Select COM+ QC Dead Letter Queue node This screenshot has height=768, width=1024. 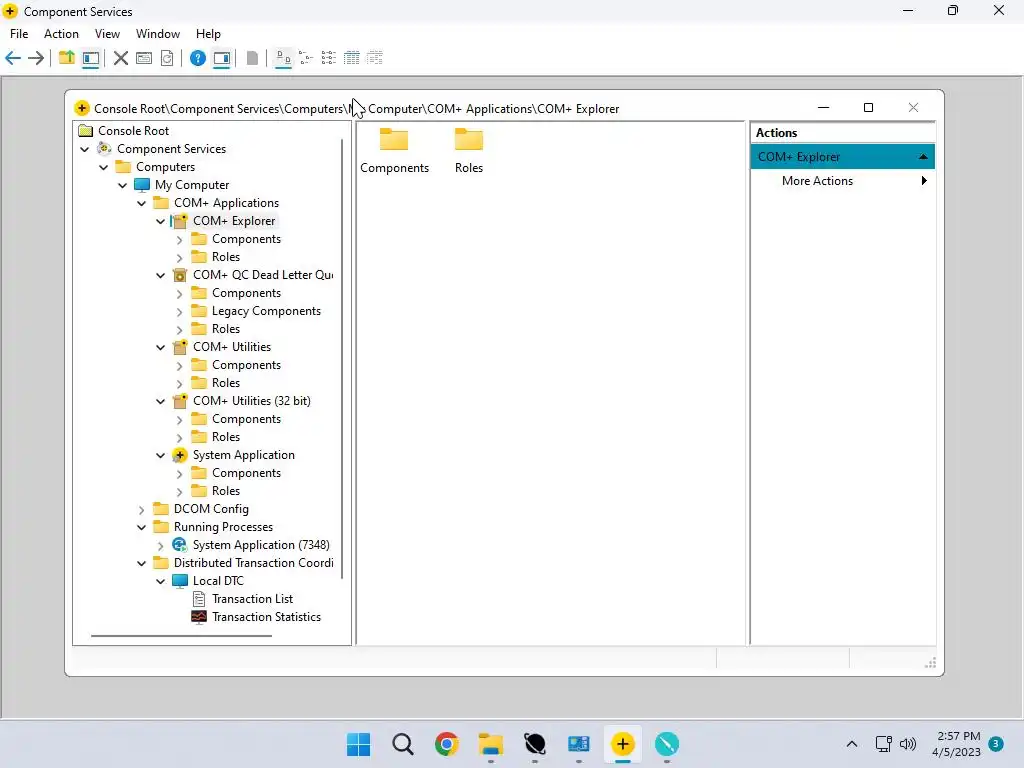pos(263,275)
